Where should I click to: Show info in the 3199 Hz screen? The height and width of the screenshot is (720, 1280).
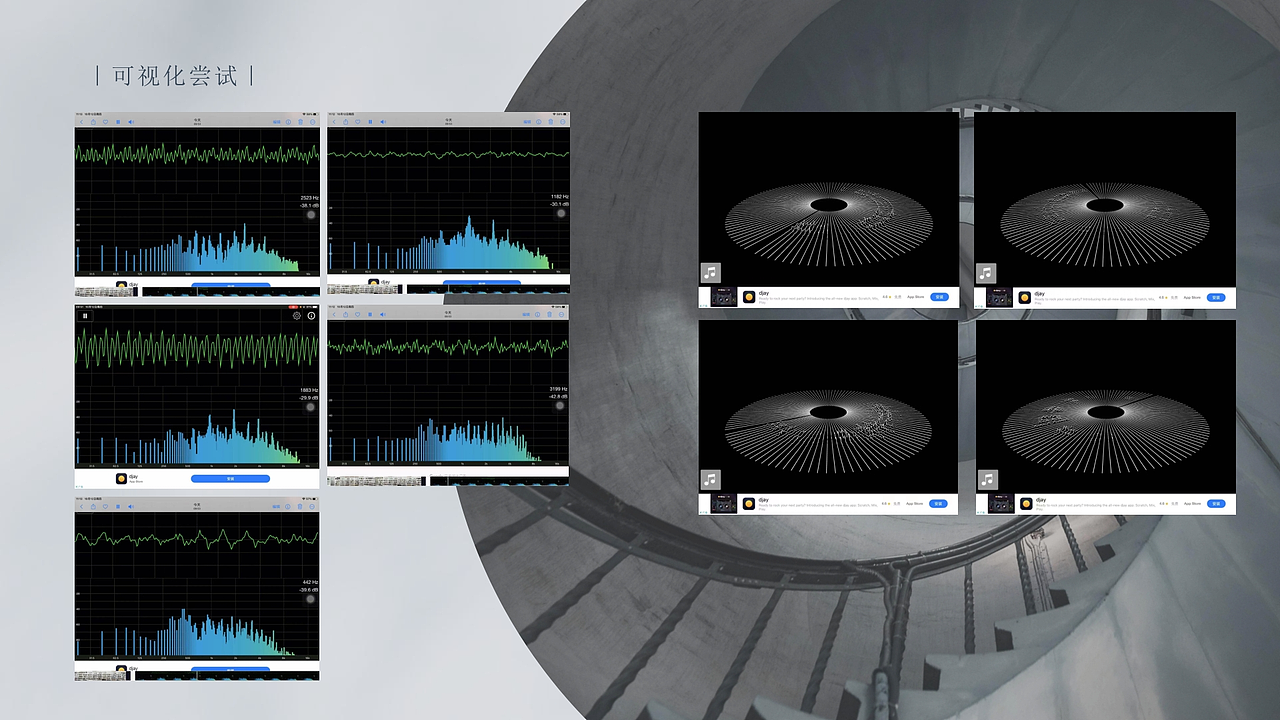pyautogui.click(x=539, y=314)
